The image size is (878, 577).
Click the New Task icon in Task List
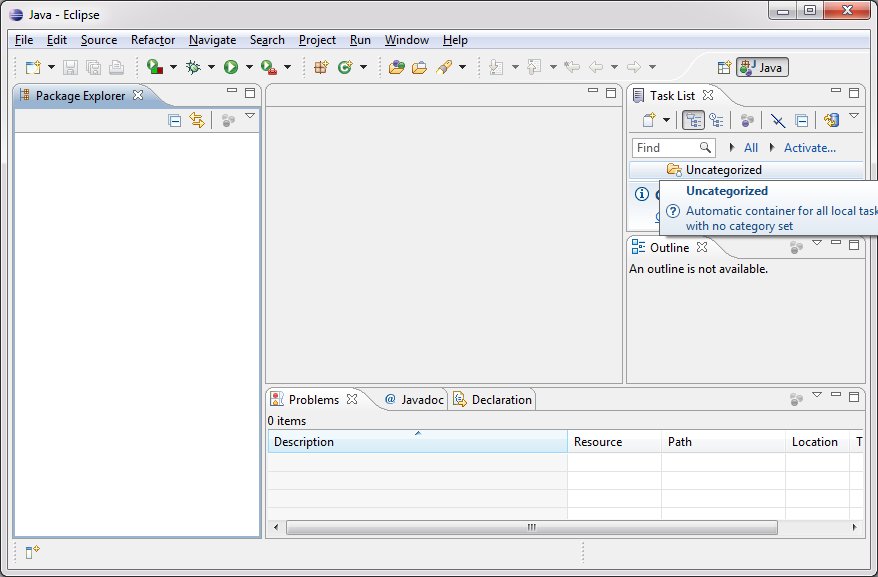pyautogui.click(x=648, y=120)
